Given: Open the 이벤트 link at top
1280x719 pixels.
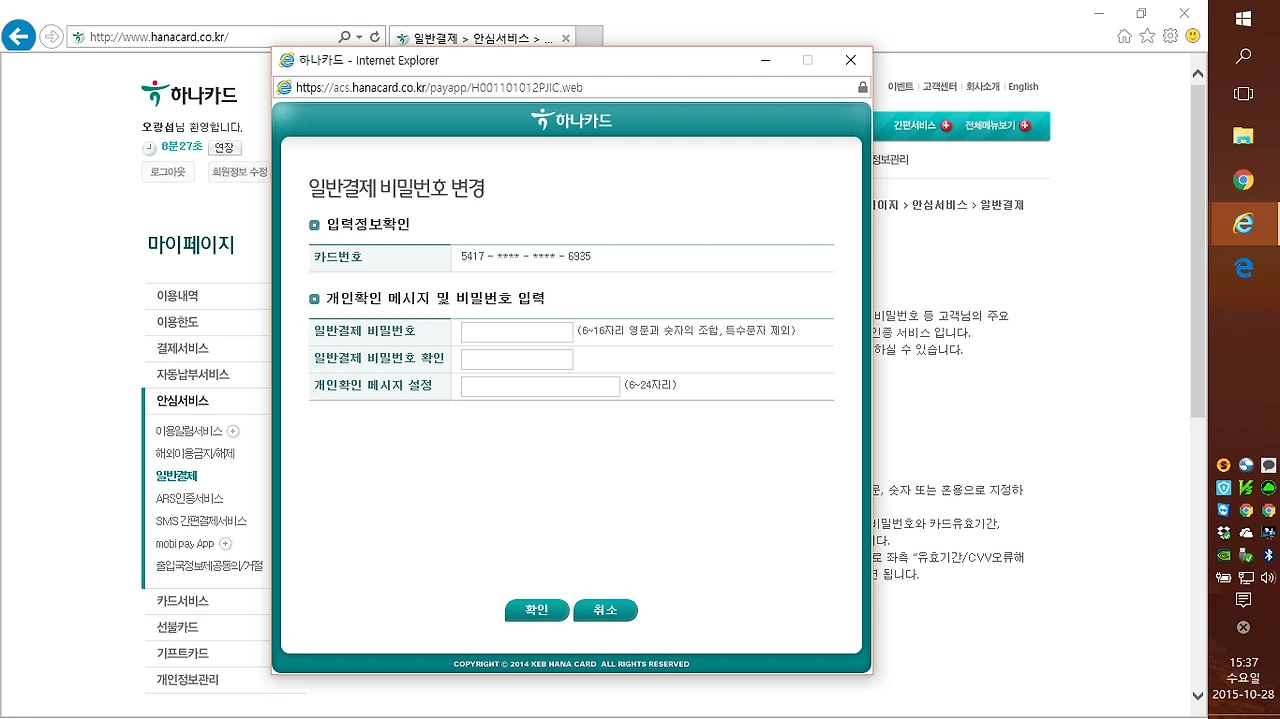Looking at the screenshot, I should point(900,87).
